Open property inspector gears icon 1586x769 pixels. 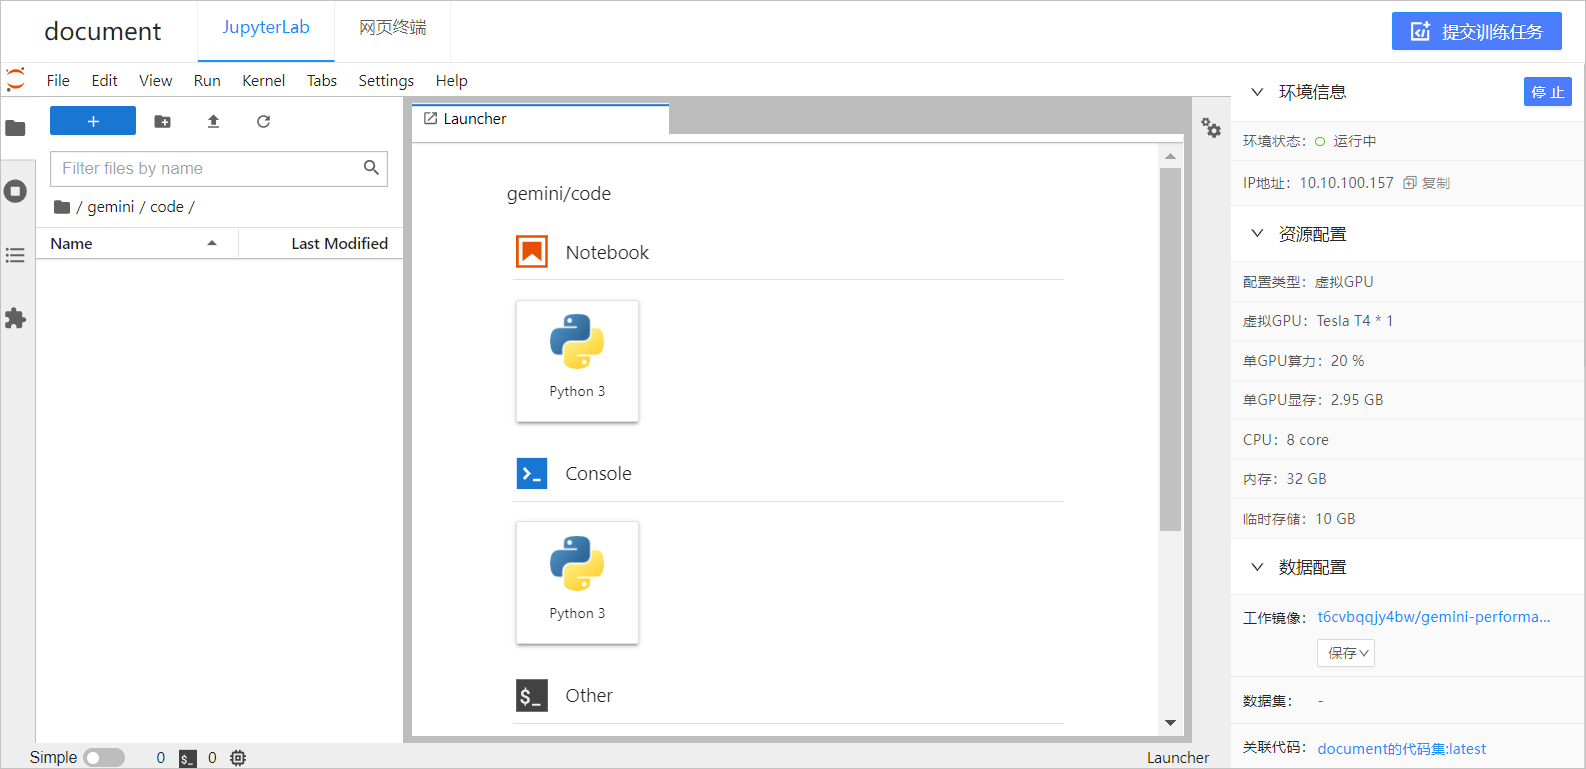pyautogui.click(x=1211, y=127)
